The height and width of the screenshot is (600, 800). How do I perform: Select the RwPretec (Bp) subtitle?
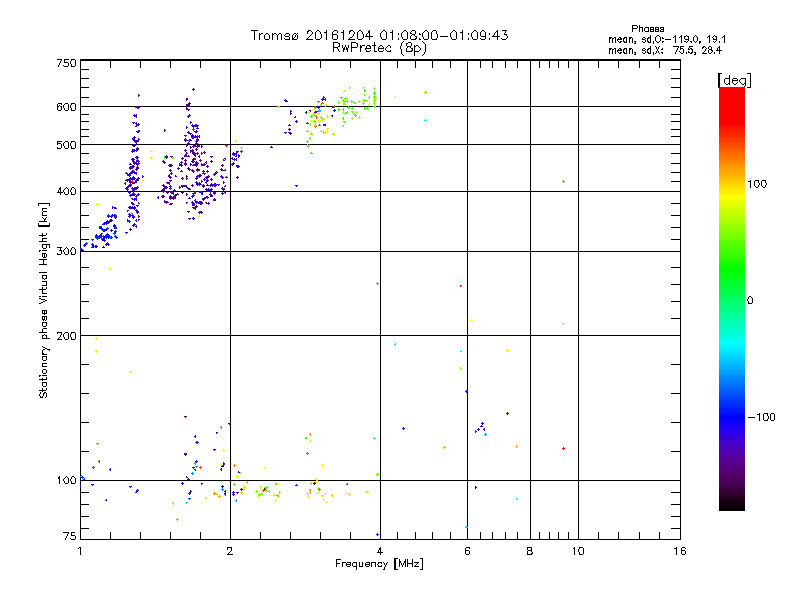380,47
